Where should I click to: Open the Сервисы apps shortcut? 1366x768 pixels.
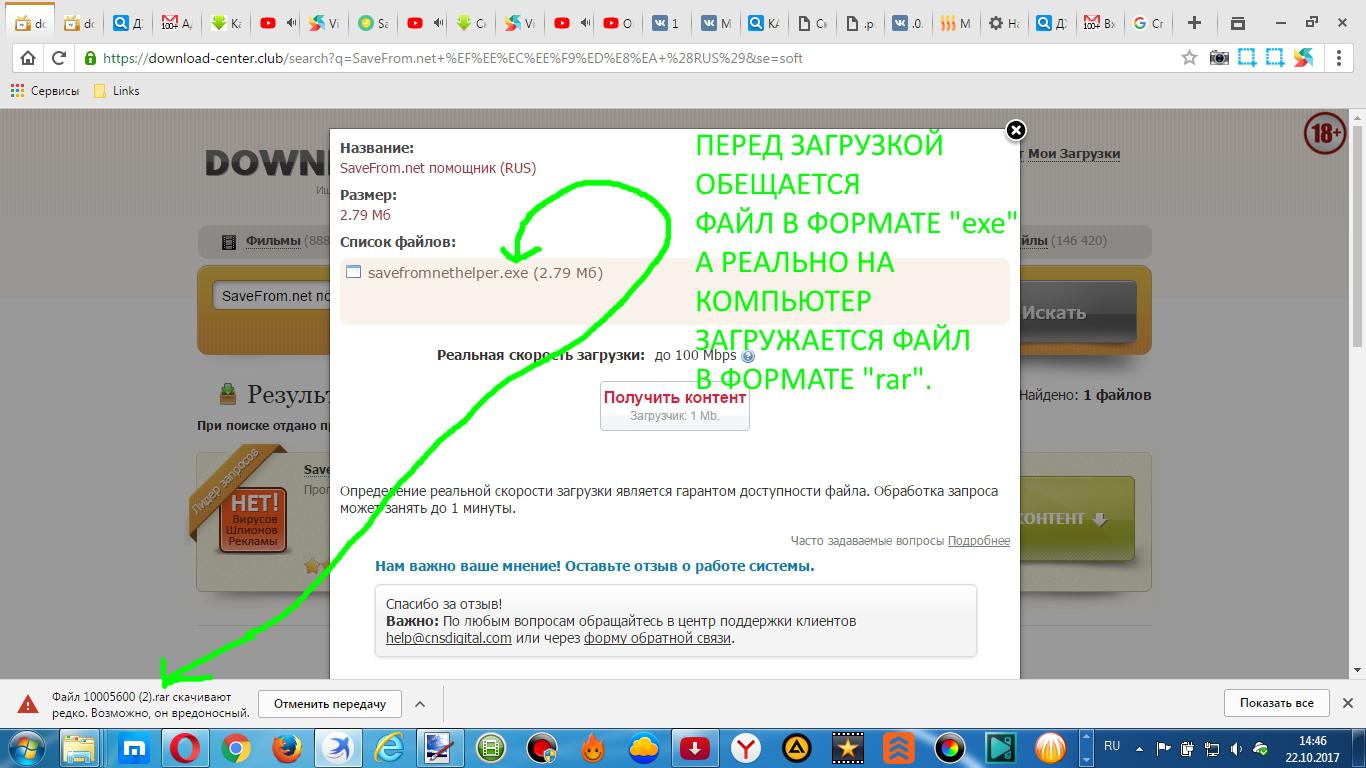pos(45,91)
